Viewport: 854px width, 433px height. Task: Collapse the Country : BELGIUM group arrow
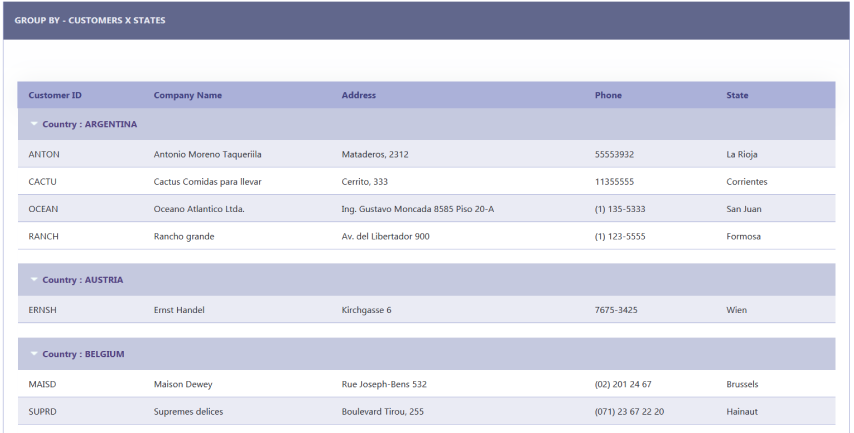pyautogui.click(x=34, y=354)
